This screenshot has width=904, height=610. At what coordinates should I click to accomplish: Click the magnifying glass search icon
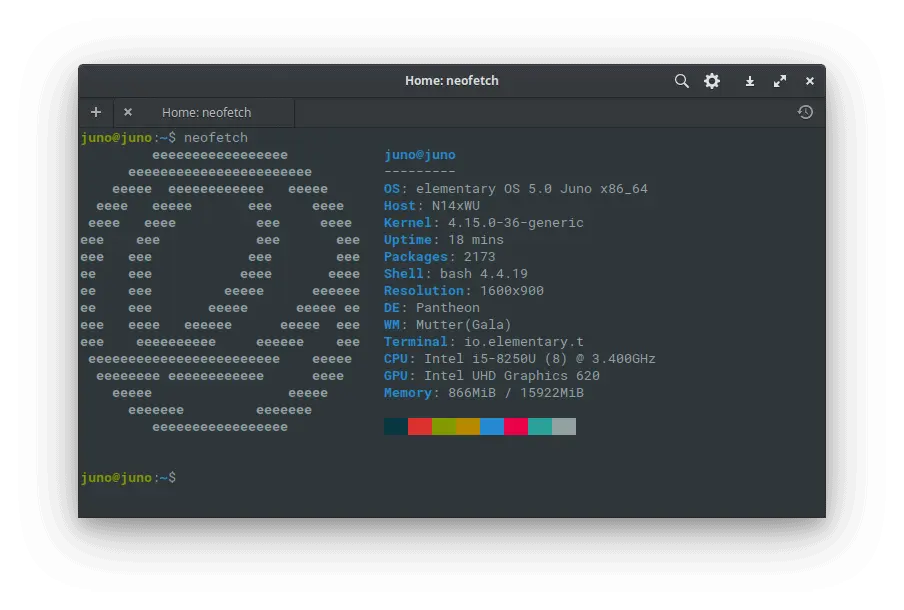coord(681,81)
